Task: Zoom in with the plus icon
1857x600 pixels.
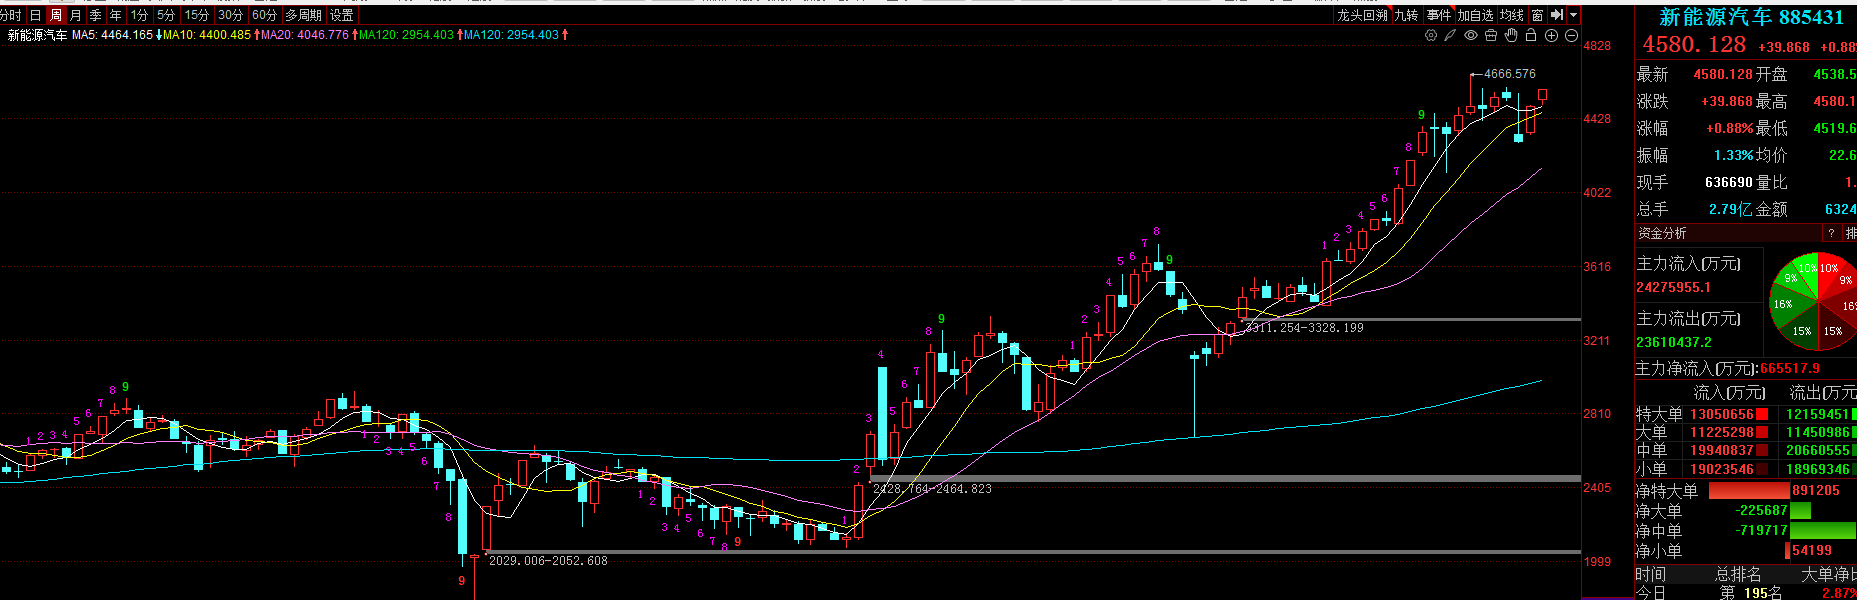Action: pyautogui.click(x=1551, y=35)
